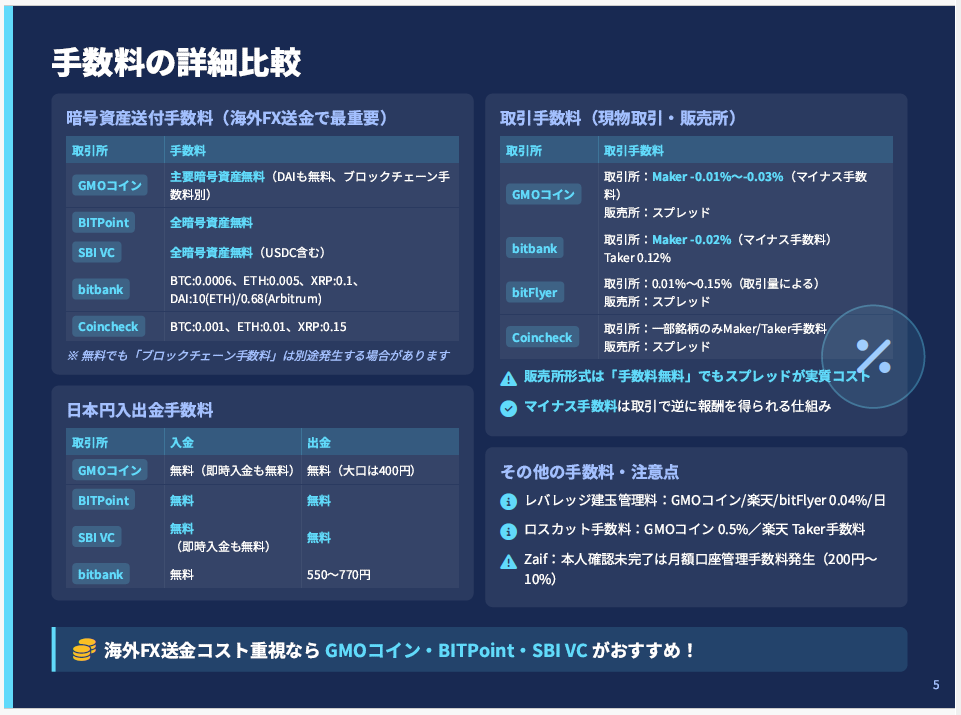Select SBI VC badge in 日本円入出金手数料 table
Screen dimensions: 961x715
pos(96,537)
